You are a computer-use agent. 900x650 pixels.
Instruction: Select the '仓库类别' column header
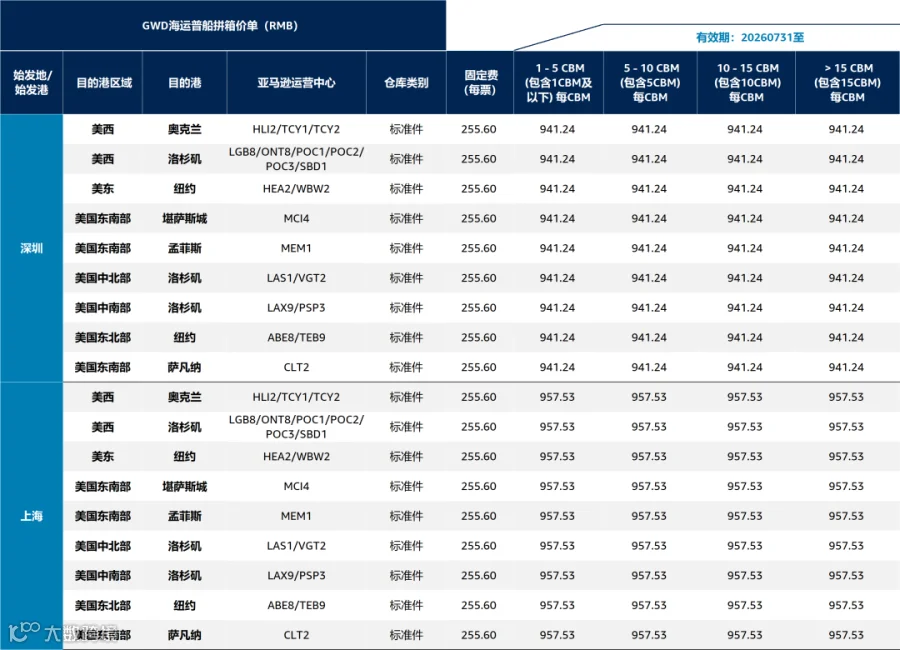tap(406, 83)
